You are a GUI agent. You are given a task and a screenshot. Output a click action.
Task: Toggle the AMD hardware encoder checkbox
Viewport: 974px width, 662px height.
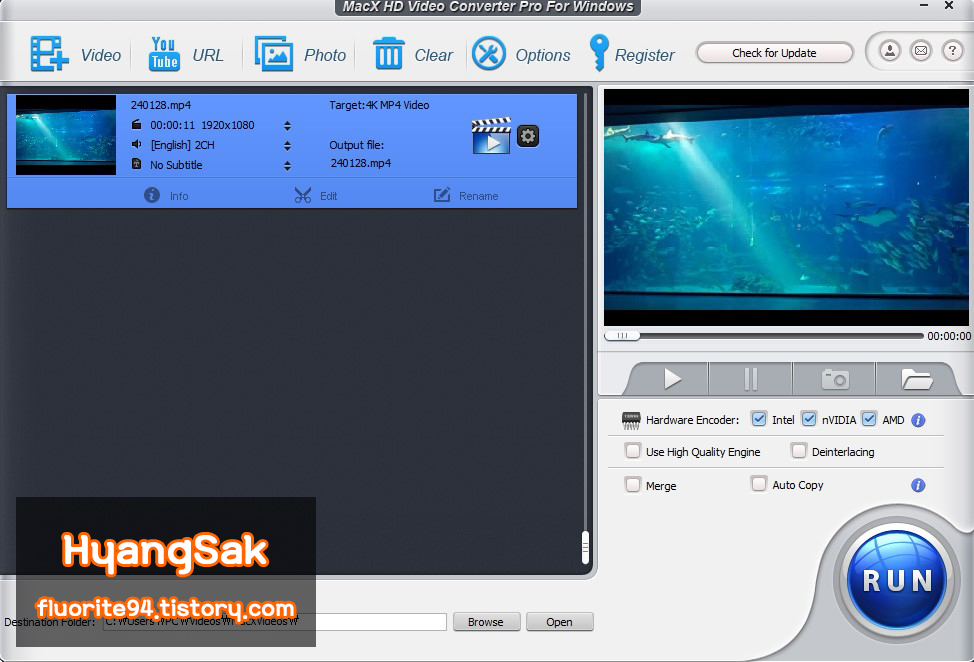(x=869, y=419)
